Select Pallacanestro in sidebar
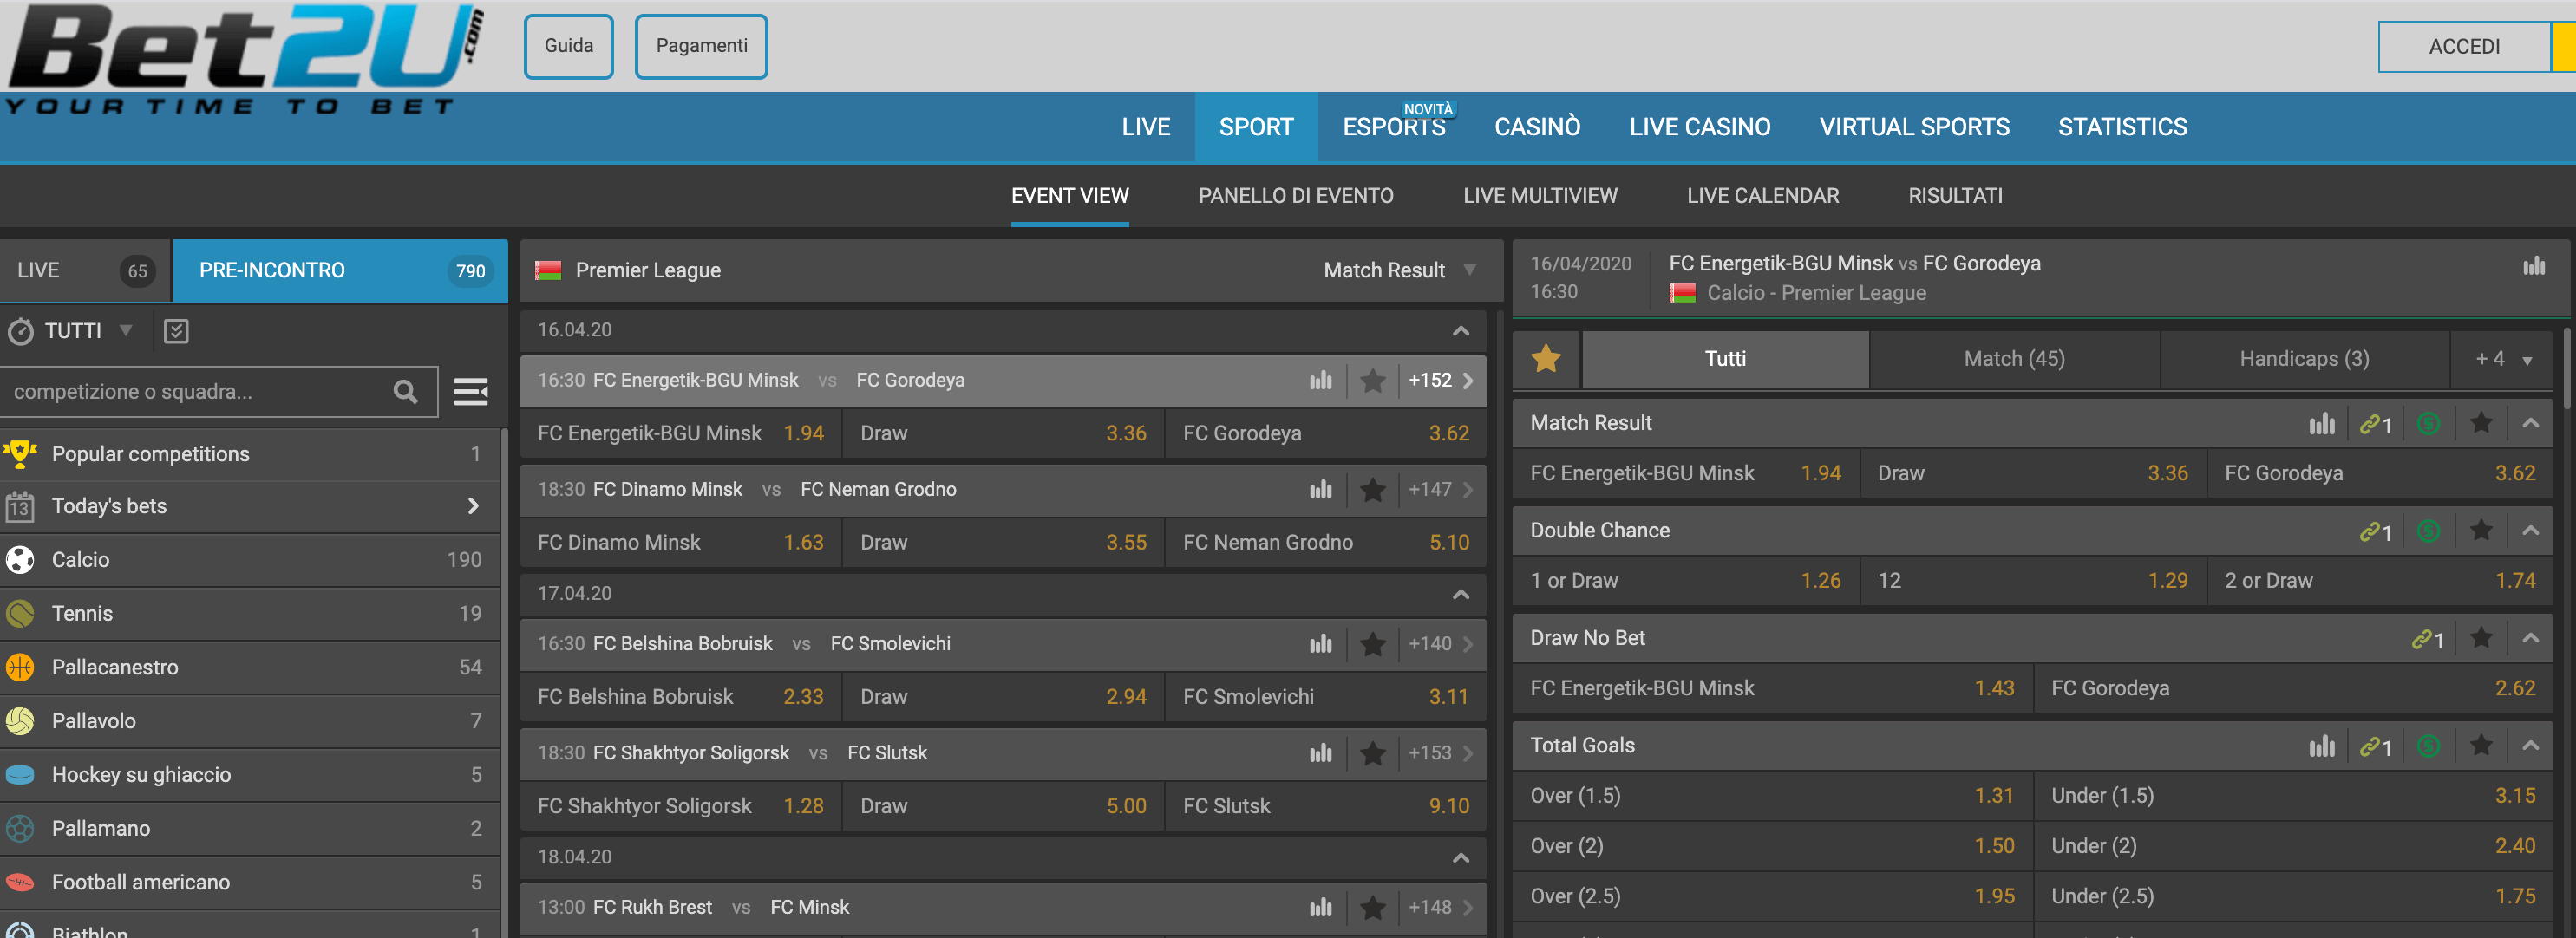 [x=250, y=667]
